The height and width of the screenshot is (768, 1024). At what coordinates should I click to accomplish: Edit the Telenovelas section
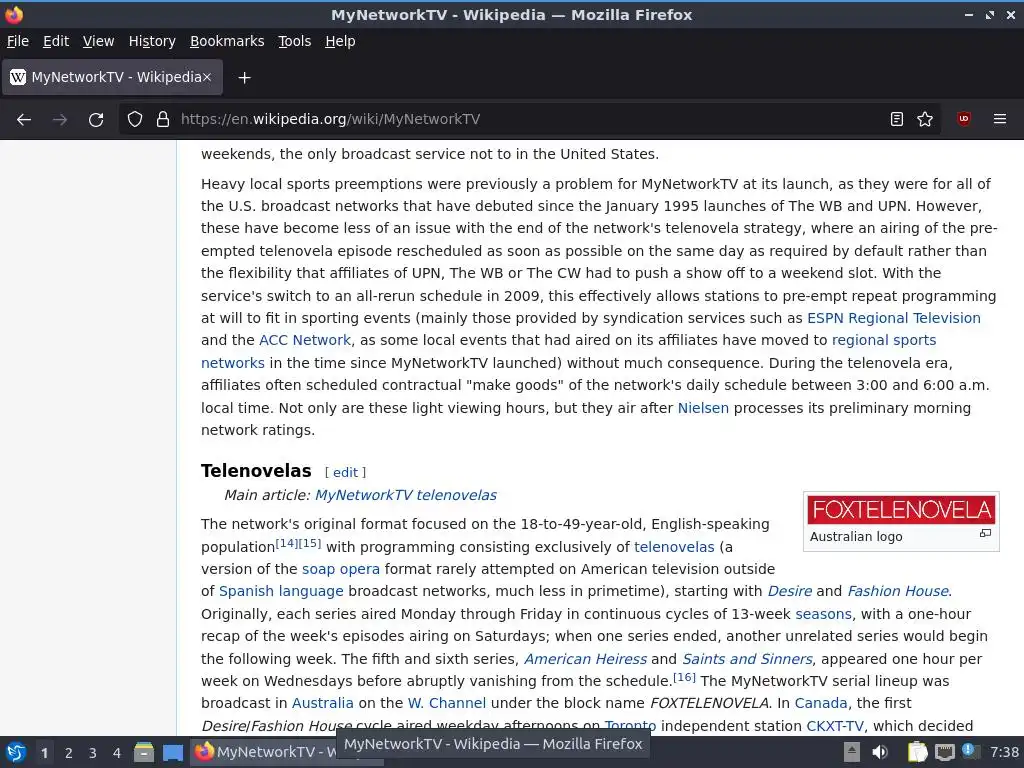[x=345, y=472]
